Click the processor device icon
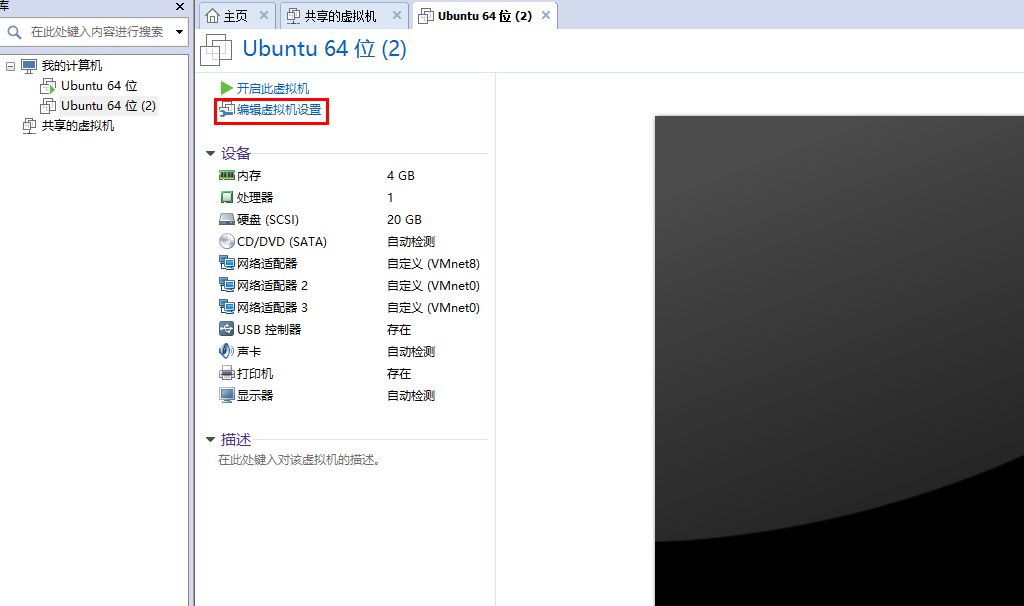 point(227,197)
